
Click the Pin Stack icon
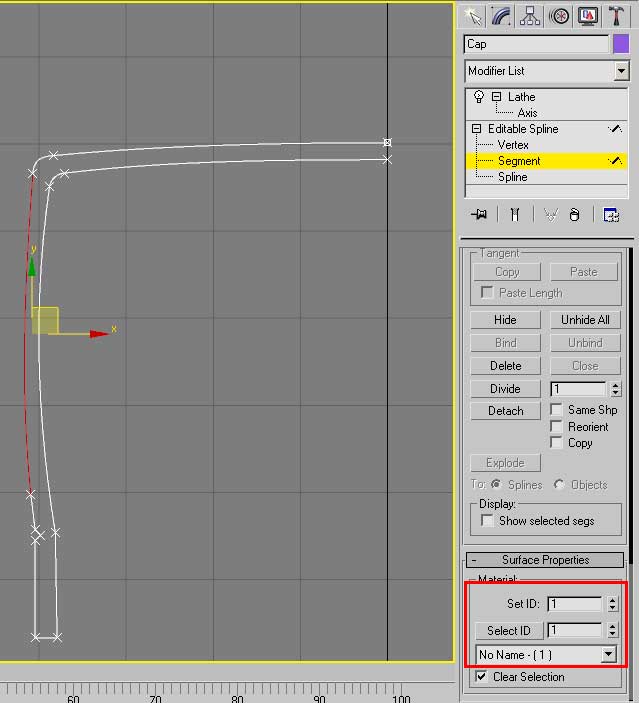click(481, 214)
